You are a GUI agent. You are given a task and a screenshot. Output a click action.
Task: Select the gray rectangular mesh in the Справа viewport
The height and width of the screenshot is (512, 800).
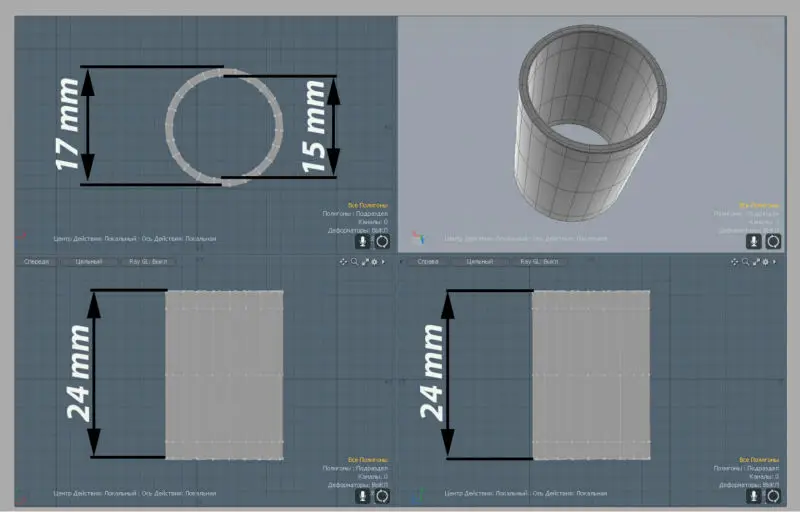pyautogui.click(x=591, y=375)
